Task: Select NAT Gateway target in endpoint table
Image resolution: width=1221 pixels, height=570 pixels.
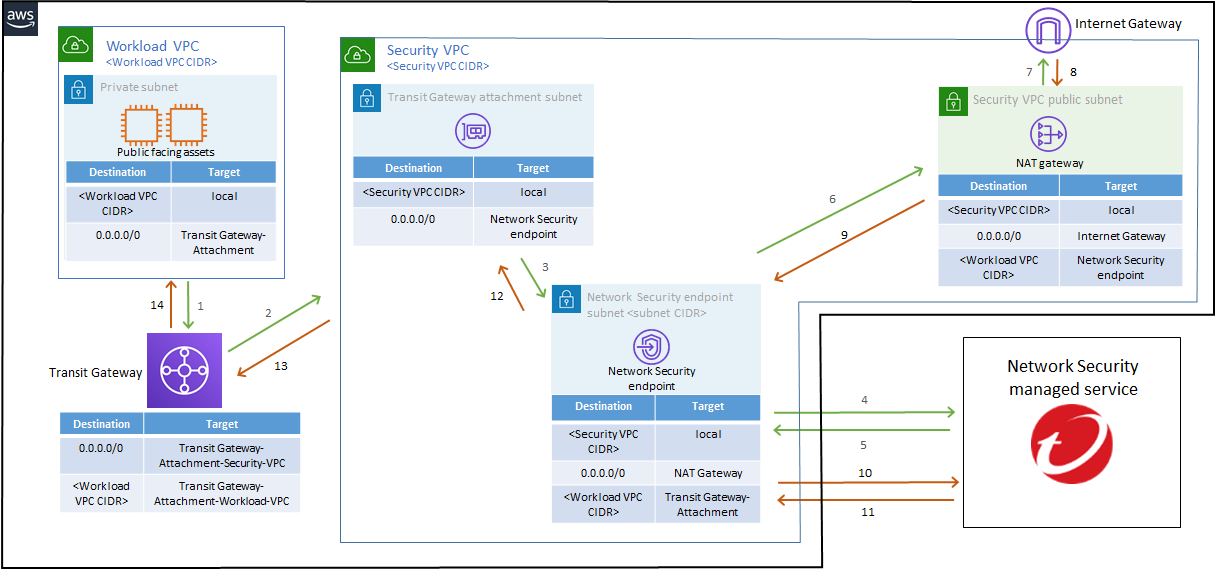Action: tap(707, 473)
